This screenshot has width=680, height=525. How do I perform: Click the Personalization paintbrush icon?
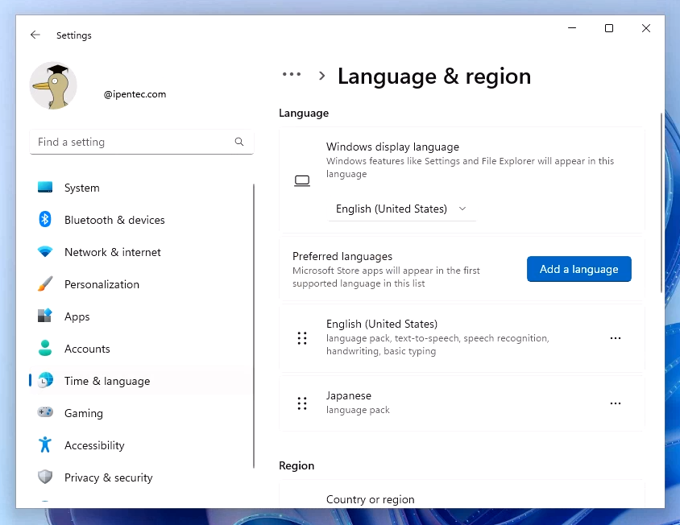(x=45, y=284)
